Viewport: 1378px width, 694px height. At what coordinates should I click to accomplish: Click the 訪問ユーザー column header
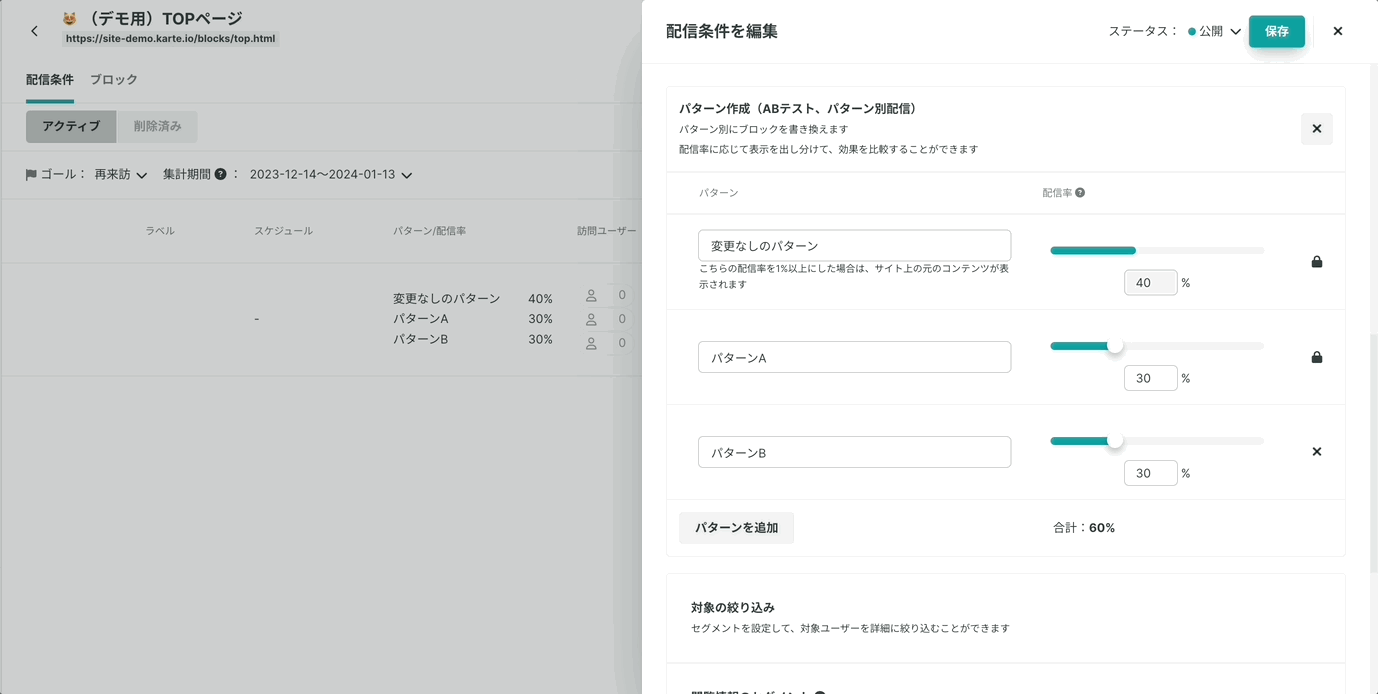pyautogui.click(x=606, y=231)
